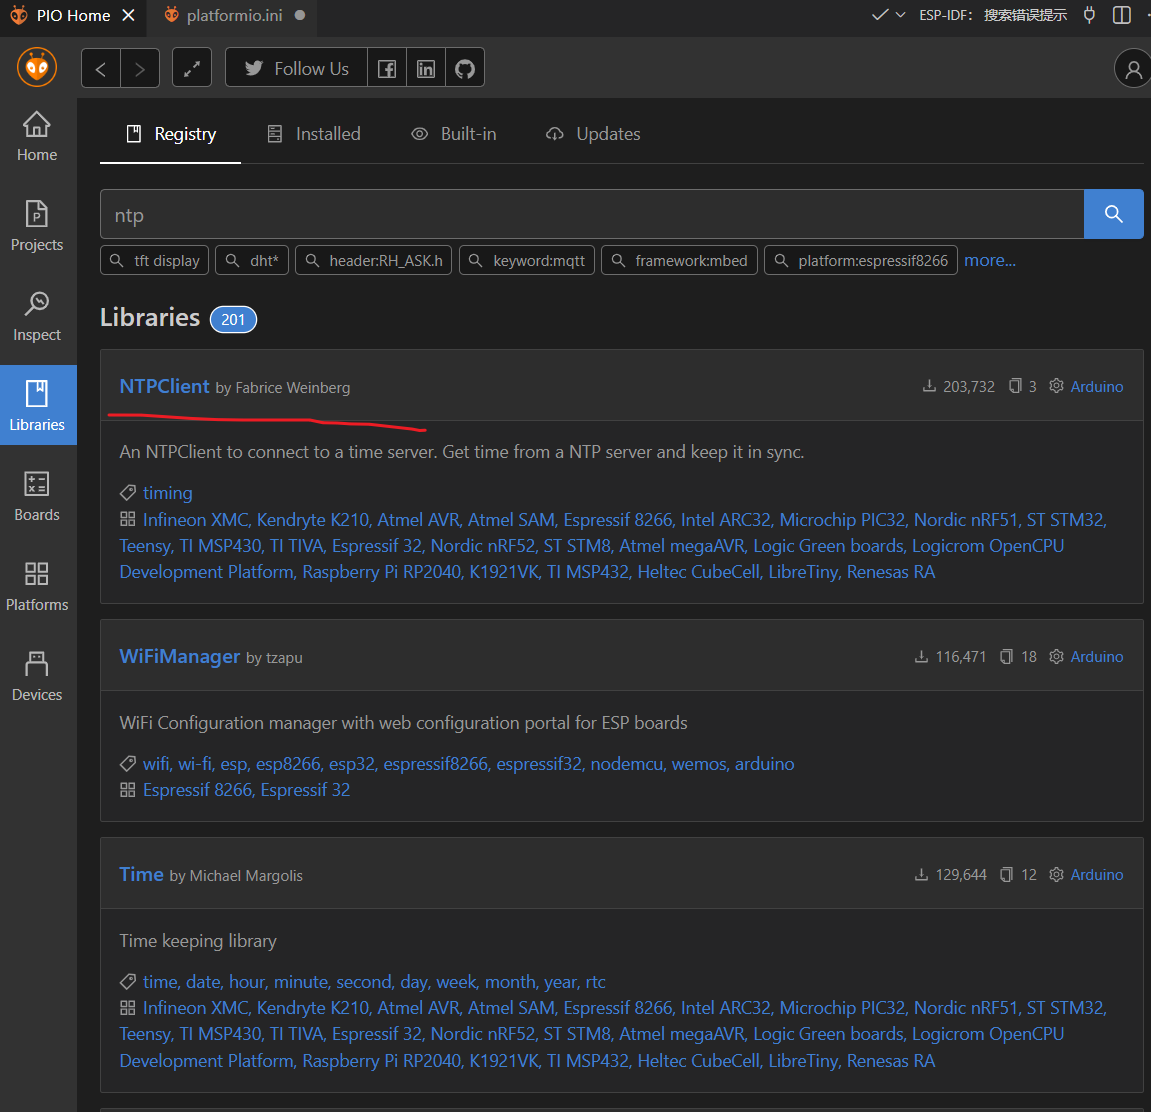This screenshot has width=1151, height=1112.
Task: Click Arduino framework link for NTPClient
Action: [1097, 387]
